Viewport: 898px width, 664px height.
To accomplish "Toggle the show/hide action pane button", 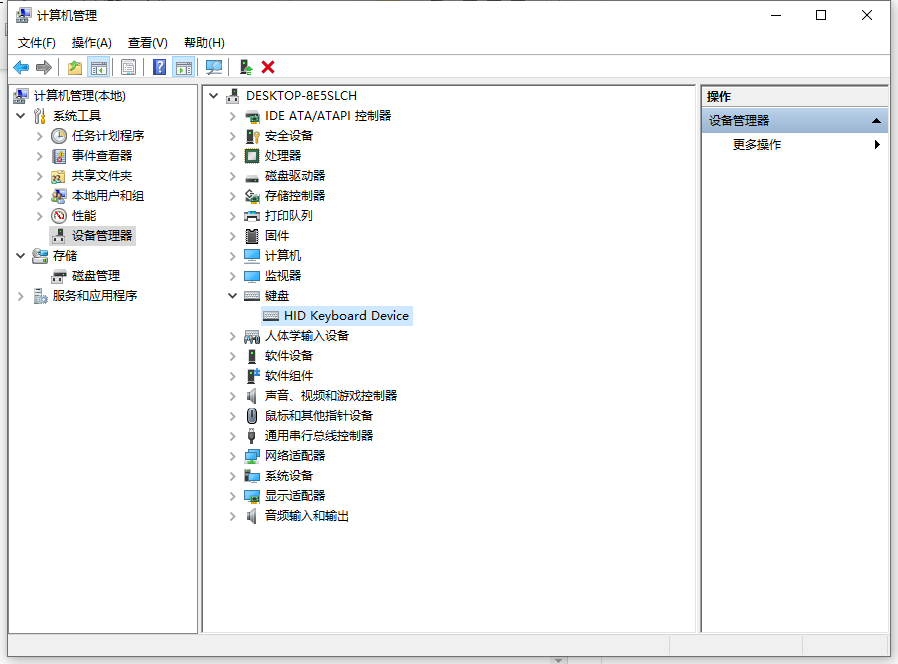I will point(183,67).
